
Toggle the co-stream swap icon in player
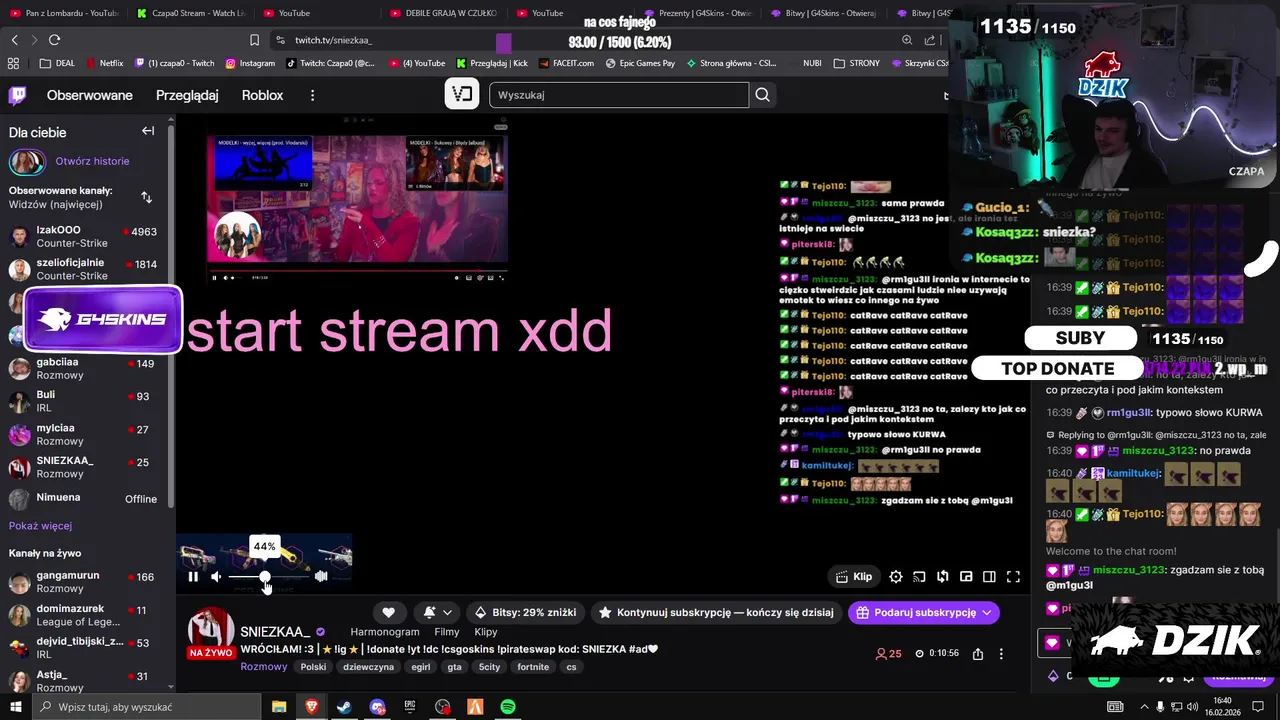pyautogui.click(x=942, y=576)
